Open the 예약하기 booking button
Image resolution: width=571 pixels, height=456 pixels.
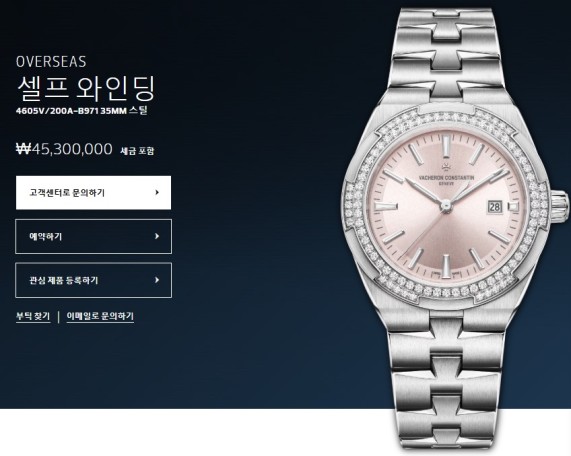coord(93,236)
